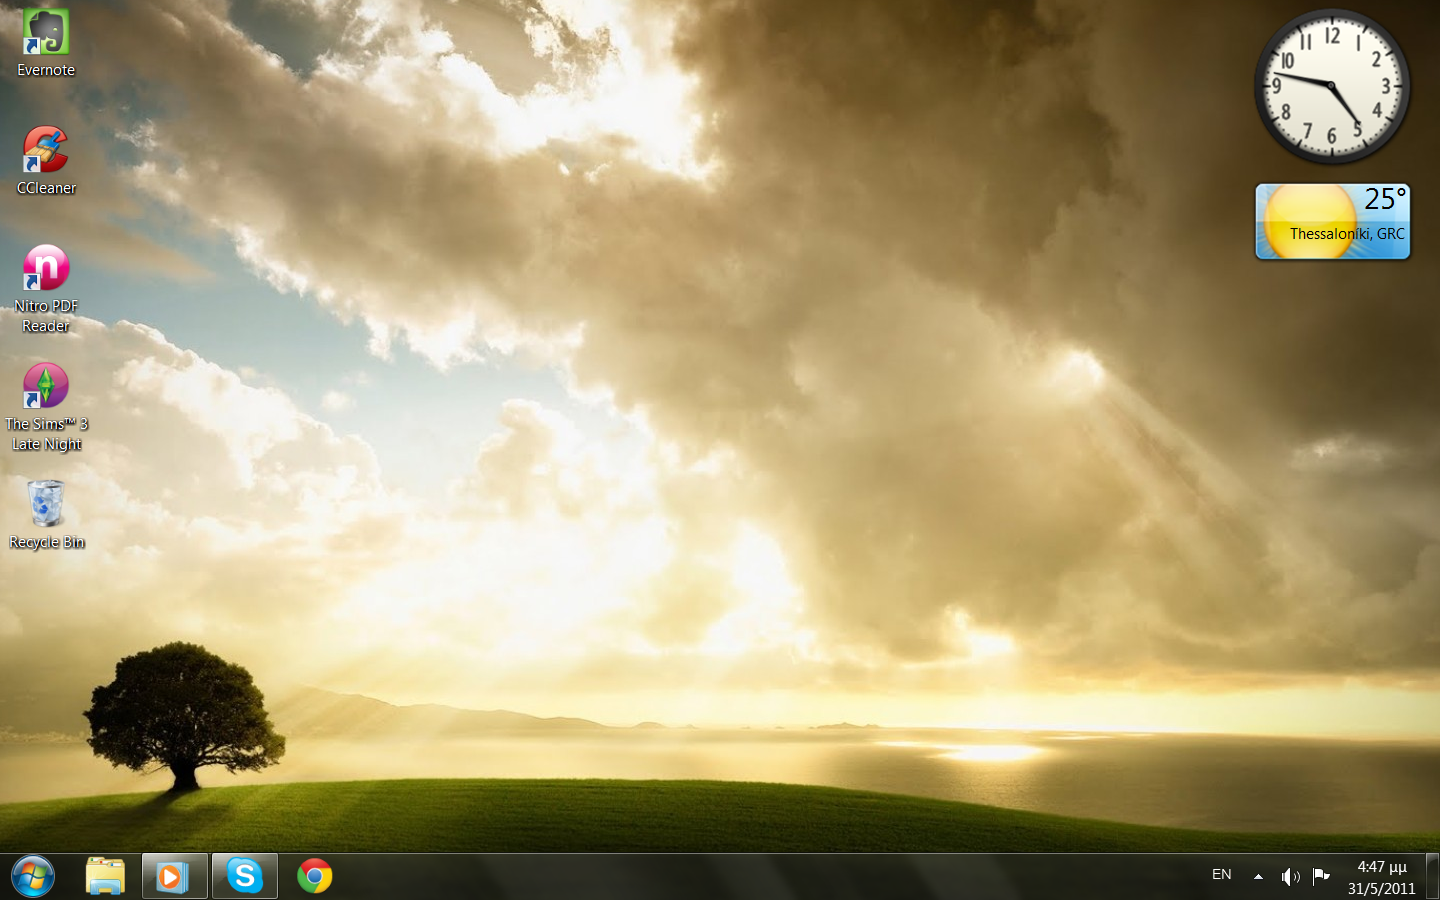This screenshot has width=1440, height=900.
Task: Open Skype from the taskbar
Action: pyautogui.click(x=245, y=876)
